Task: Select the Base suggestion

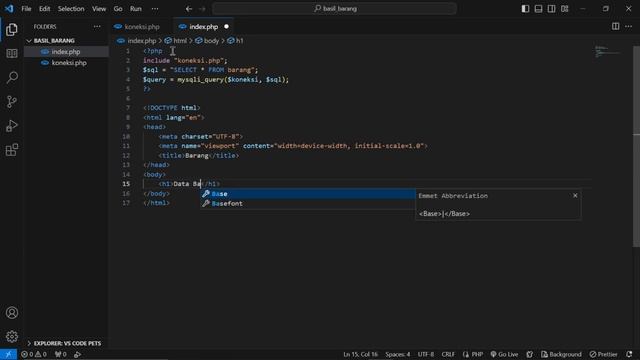Action: click(308, 194)
